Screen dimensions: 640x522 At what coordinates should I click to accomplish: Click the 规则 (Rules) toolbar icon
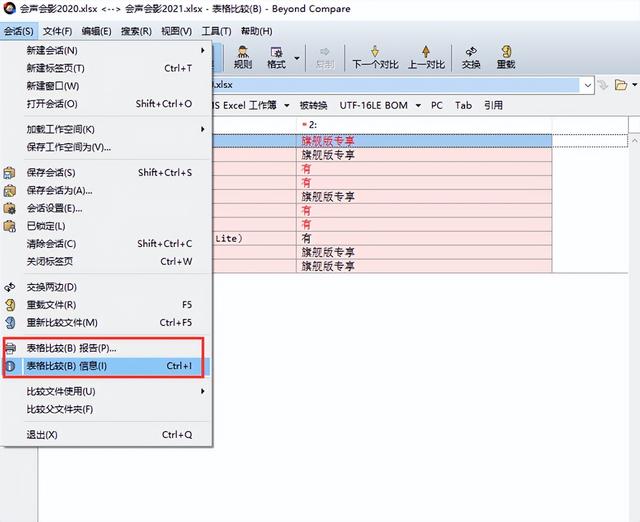coord(242,57)
